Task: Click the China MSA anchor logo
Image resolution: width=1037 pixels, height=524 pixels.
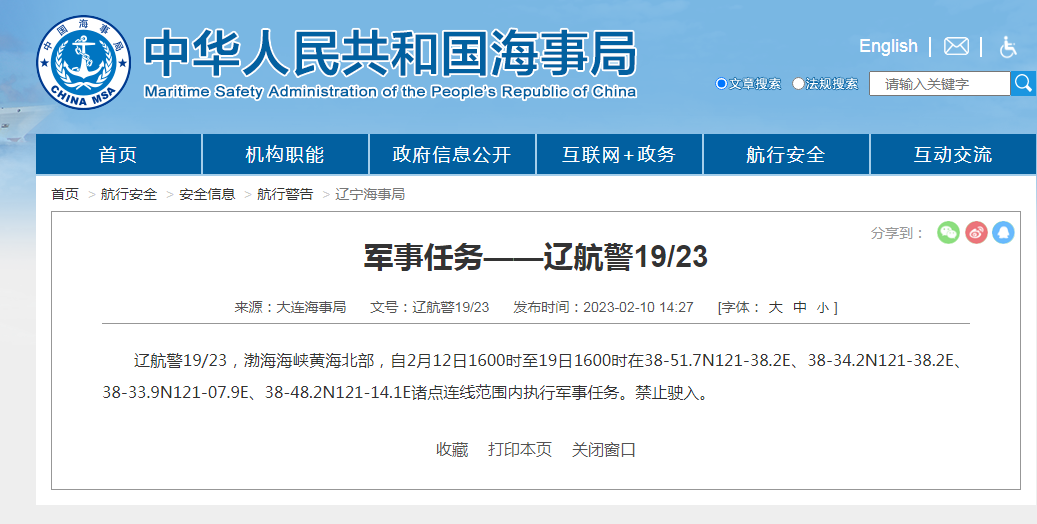Action: (x=84, y=62)
